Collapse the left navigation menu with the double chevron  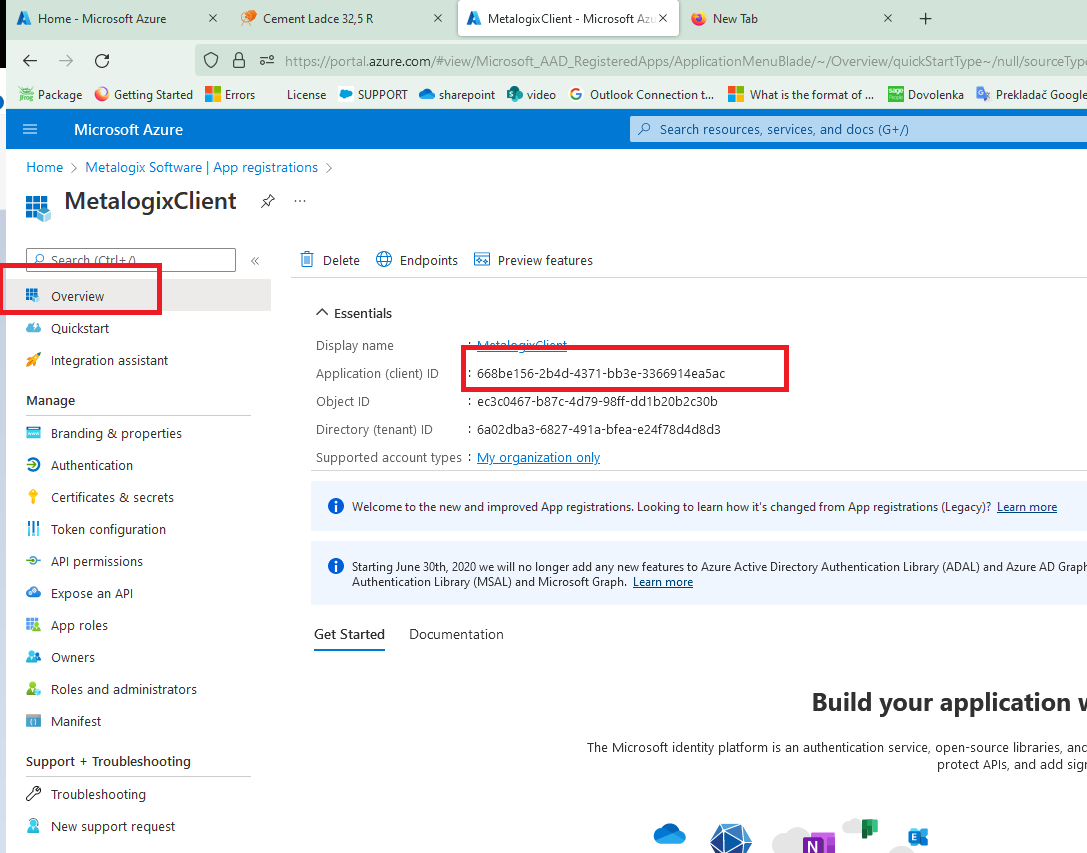[255, 261]
